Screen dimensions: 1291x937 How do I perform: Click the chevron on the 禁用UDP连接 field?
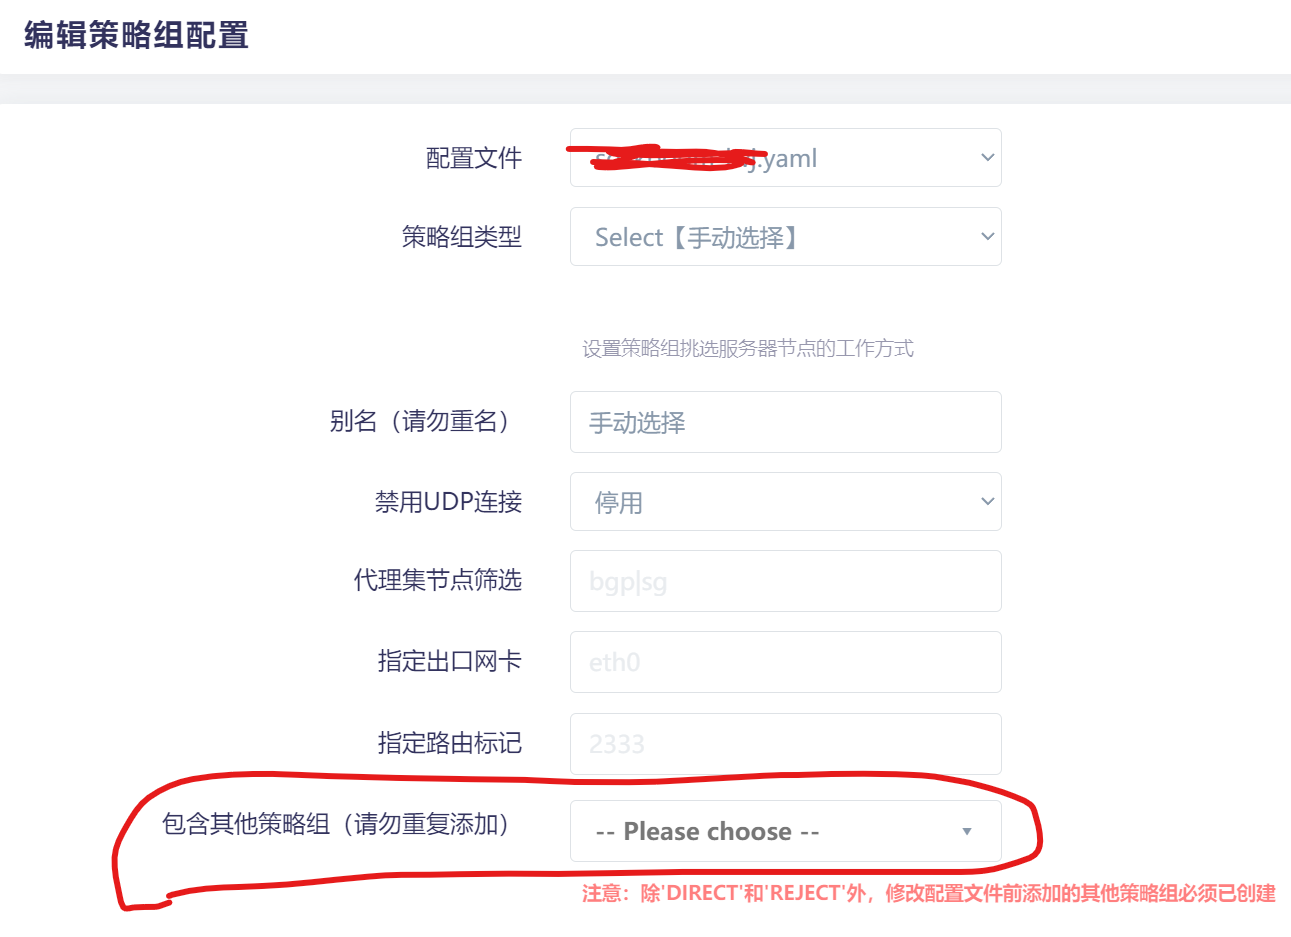(x=986, y=501)
